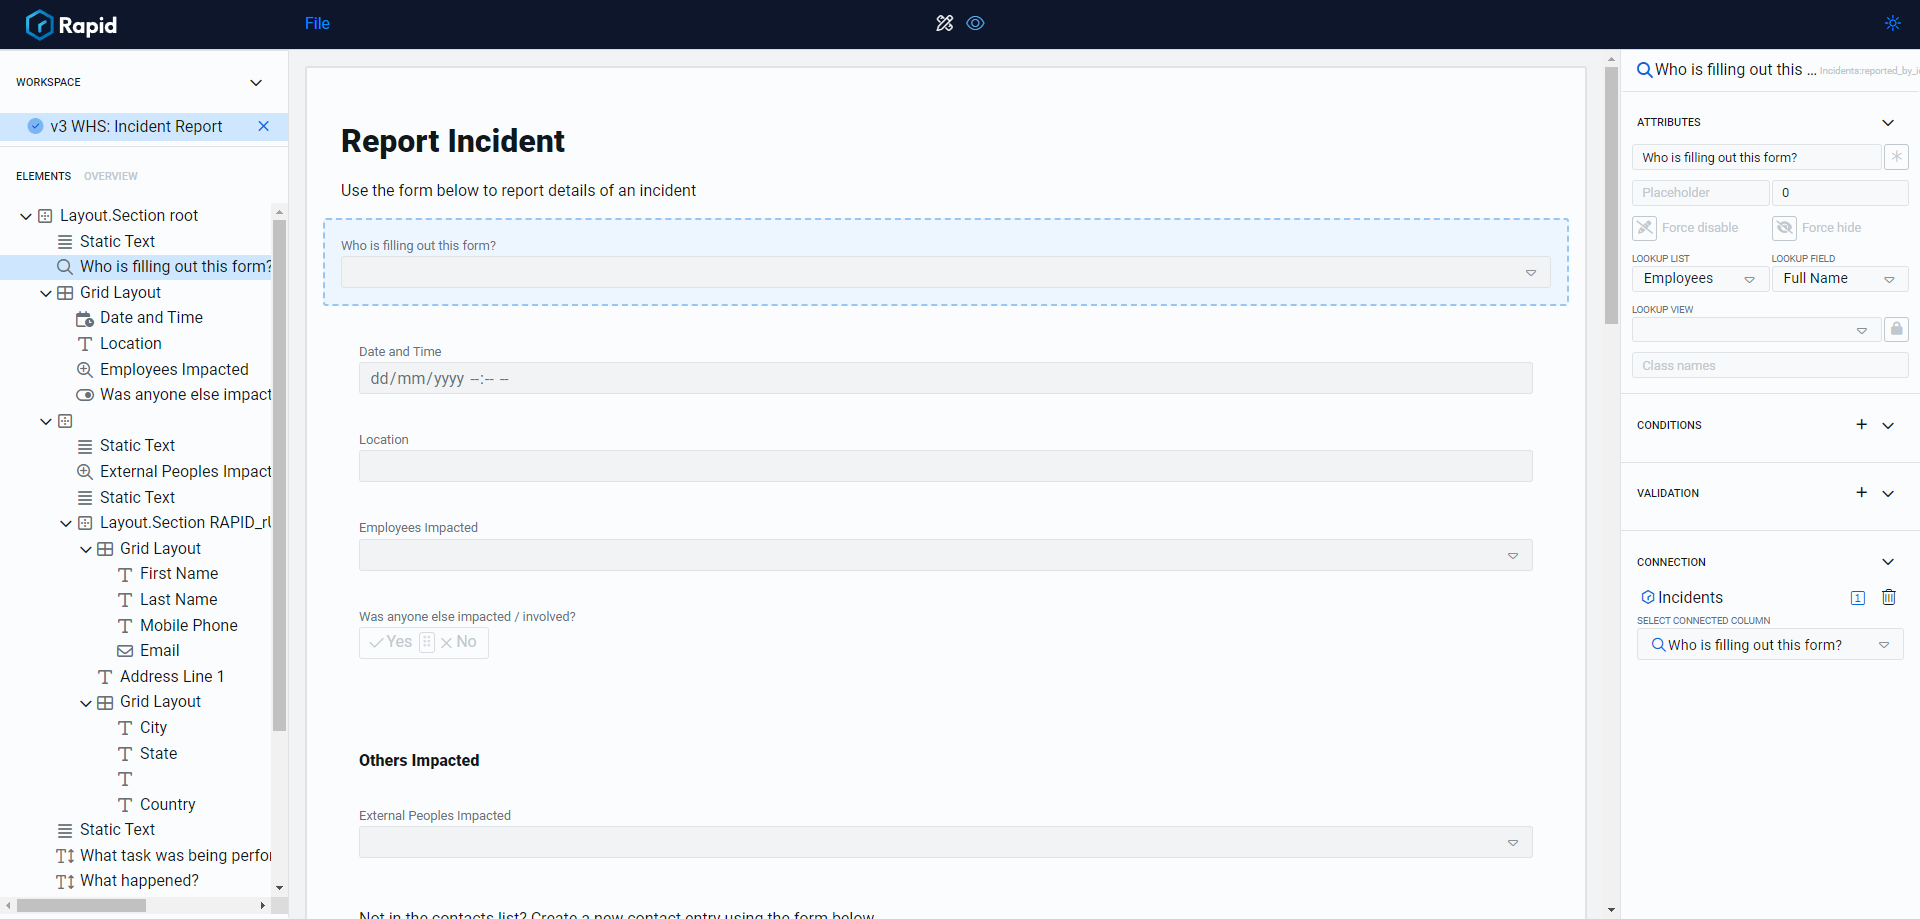The height and width of the screenshot is (919, 1920).
Task: Choose Yes for anyone else impacted
Action: pyautogui.click(x=391, y=642)
